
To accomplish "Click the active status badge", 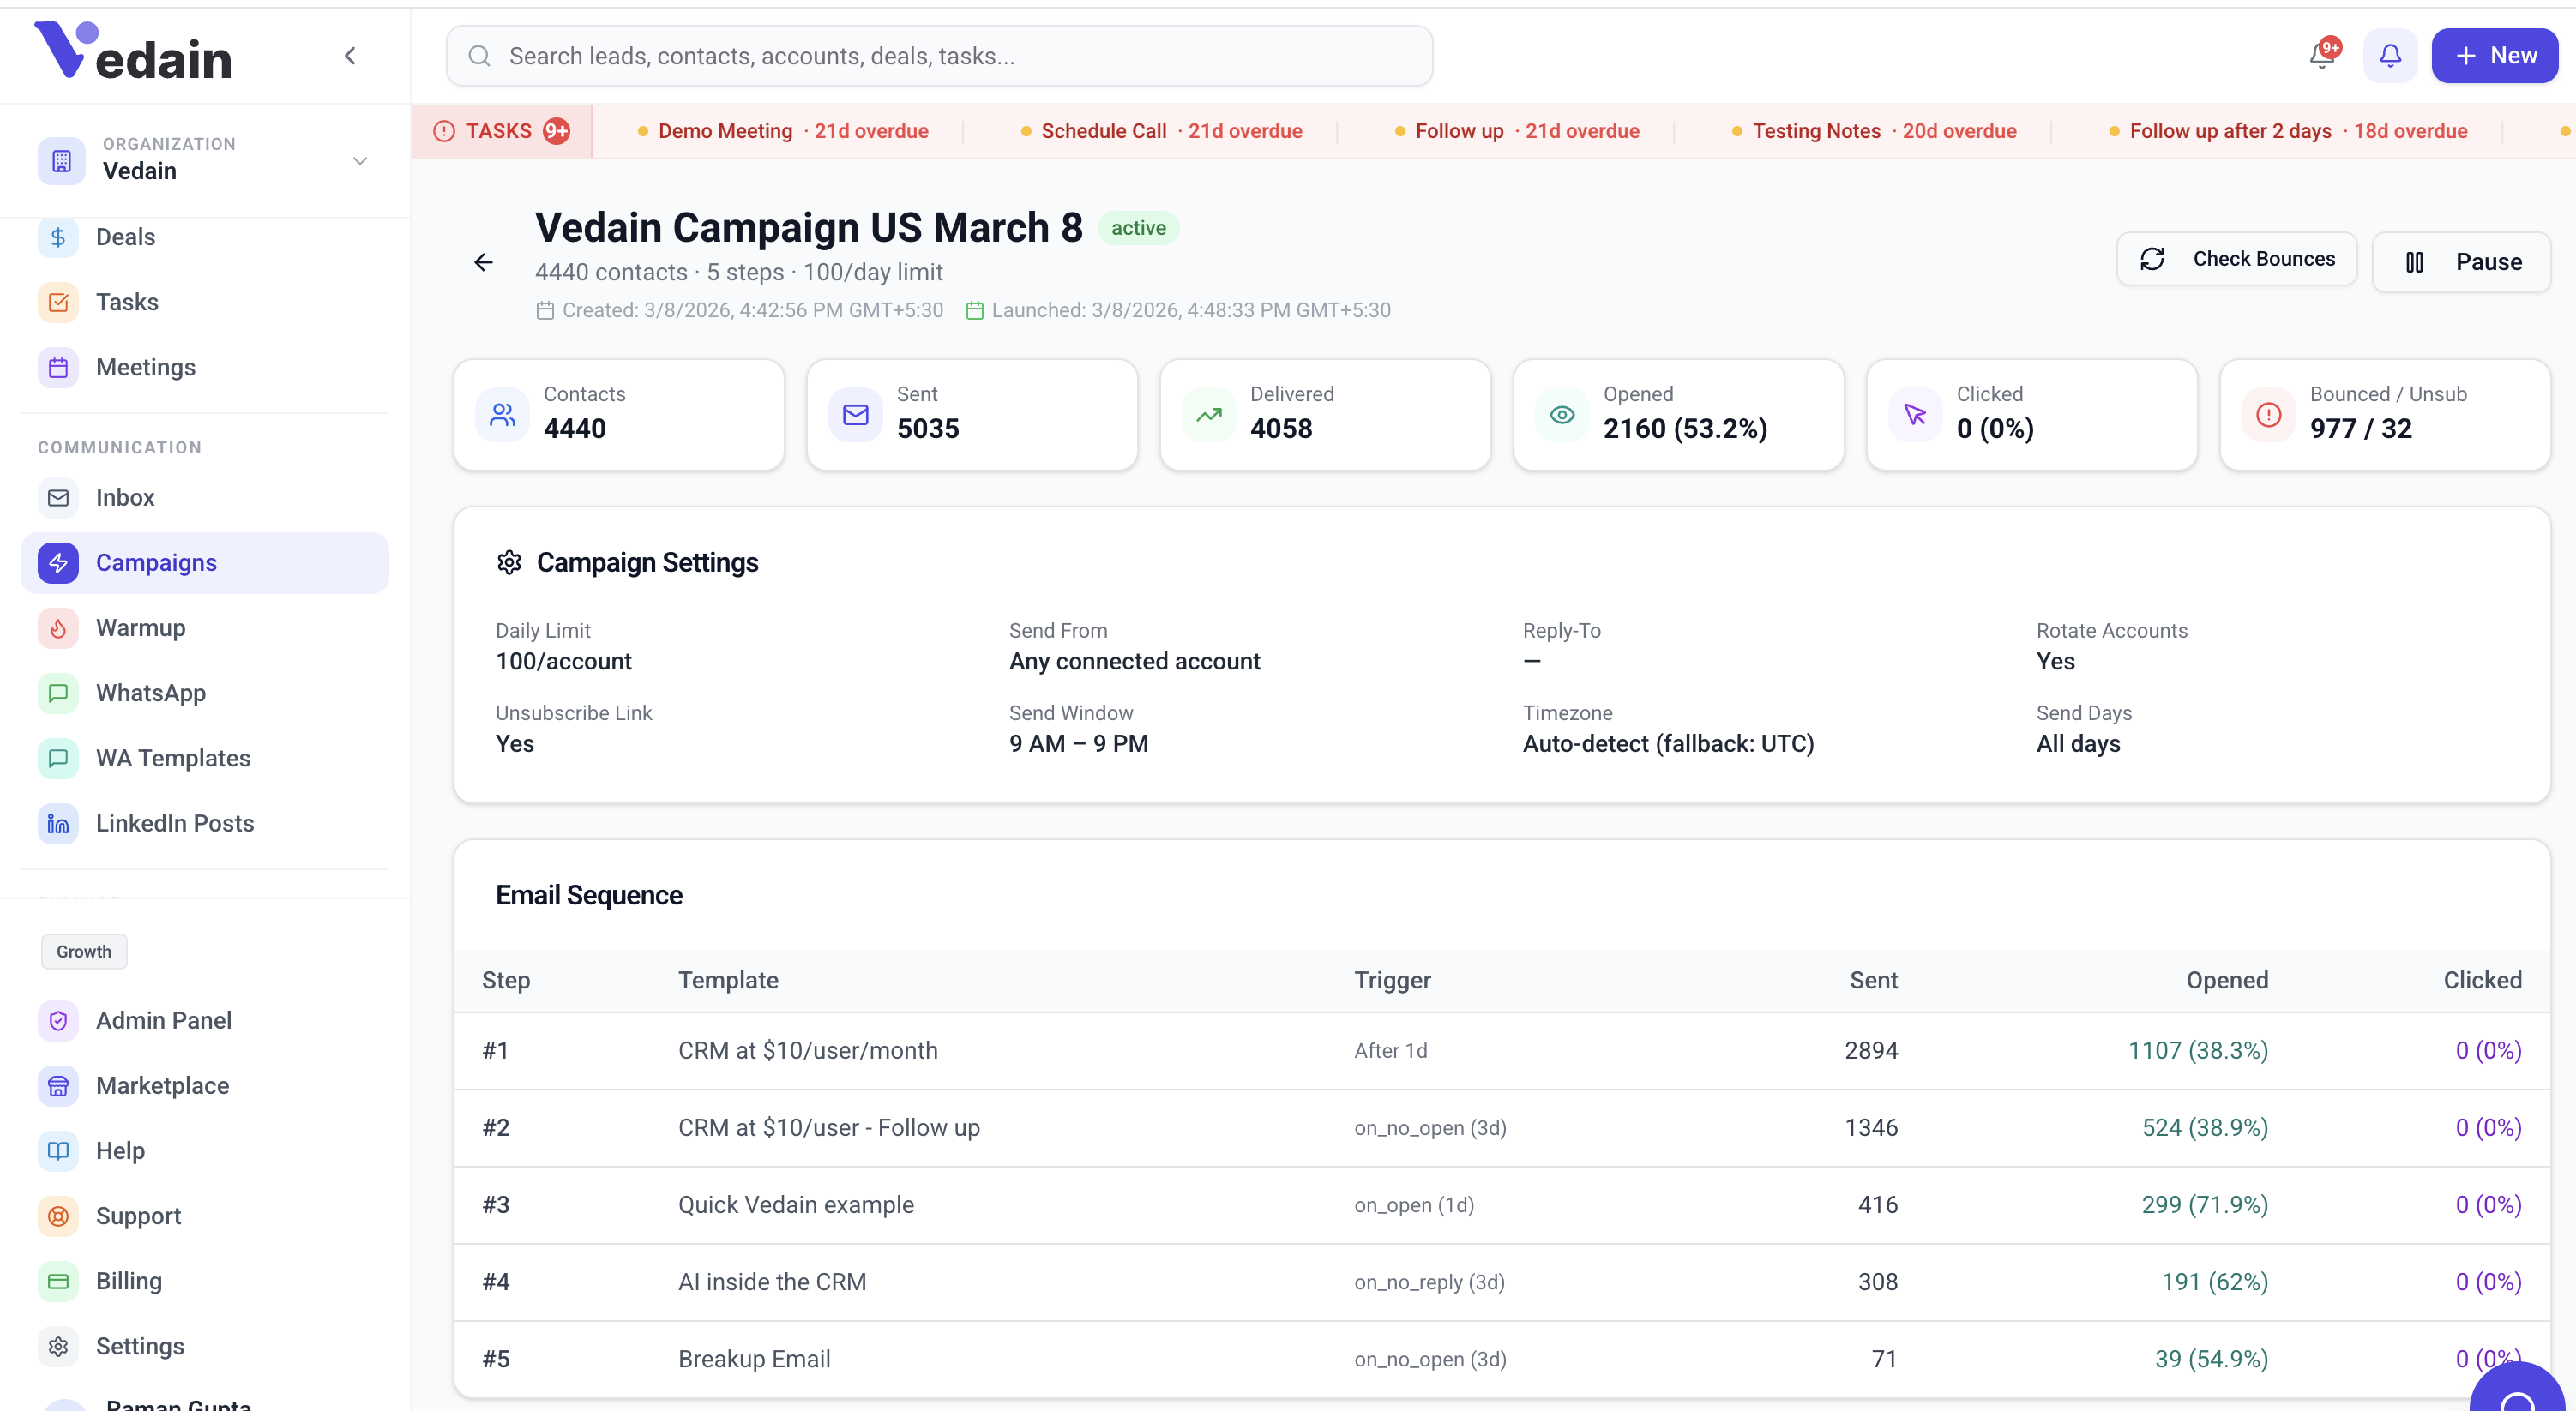I will 1138,228.
